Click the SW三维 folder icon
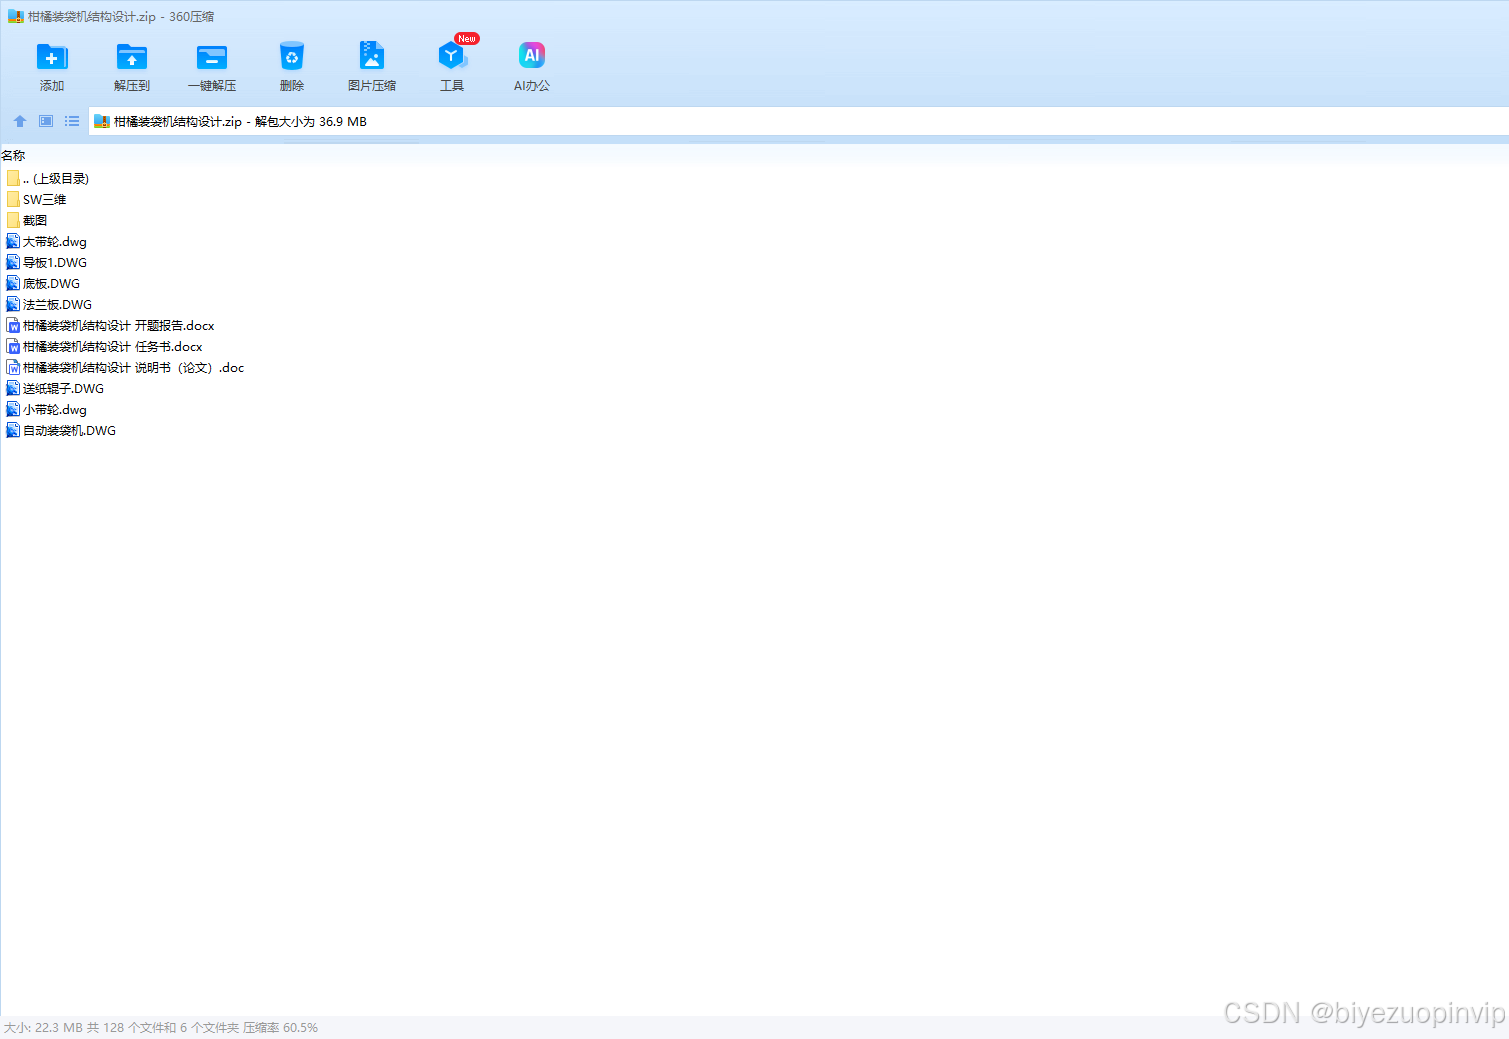The image size is (1509, 1039). [x=13, y=199]
